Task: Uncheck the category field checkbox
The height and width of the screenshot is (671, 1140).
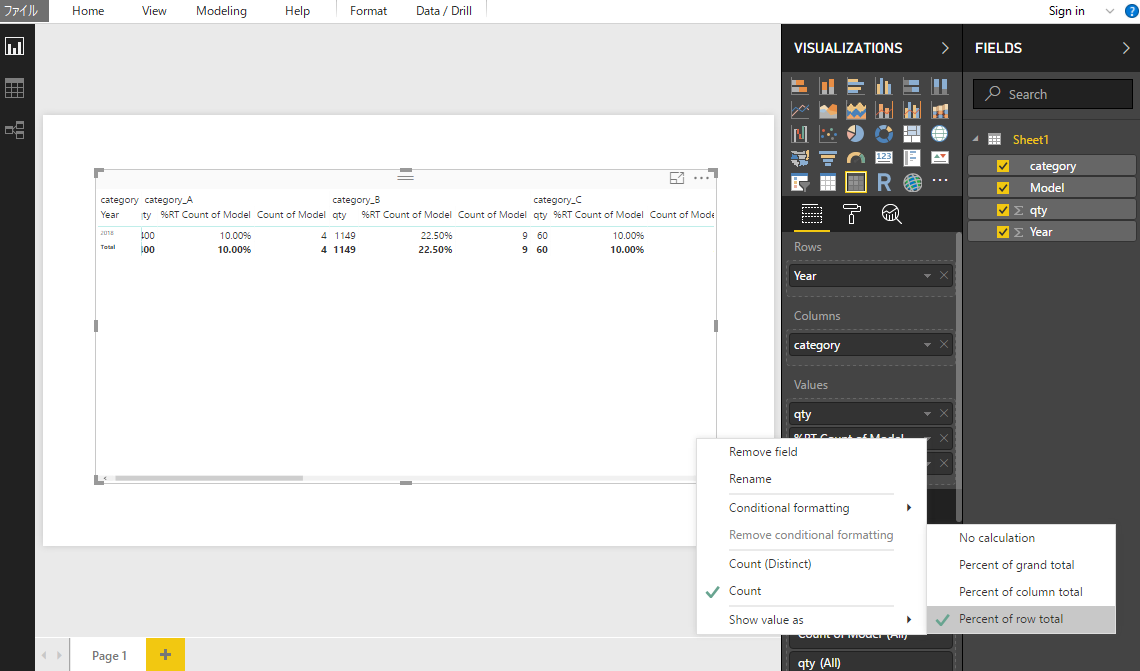Action: coord(1003,166)
